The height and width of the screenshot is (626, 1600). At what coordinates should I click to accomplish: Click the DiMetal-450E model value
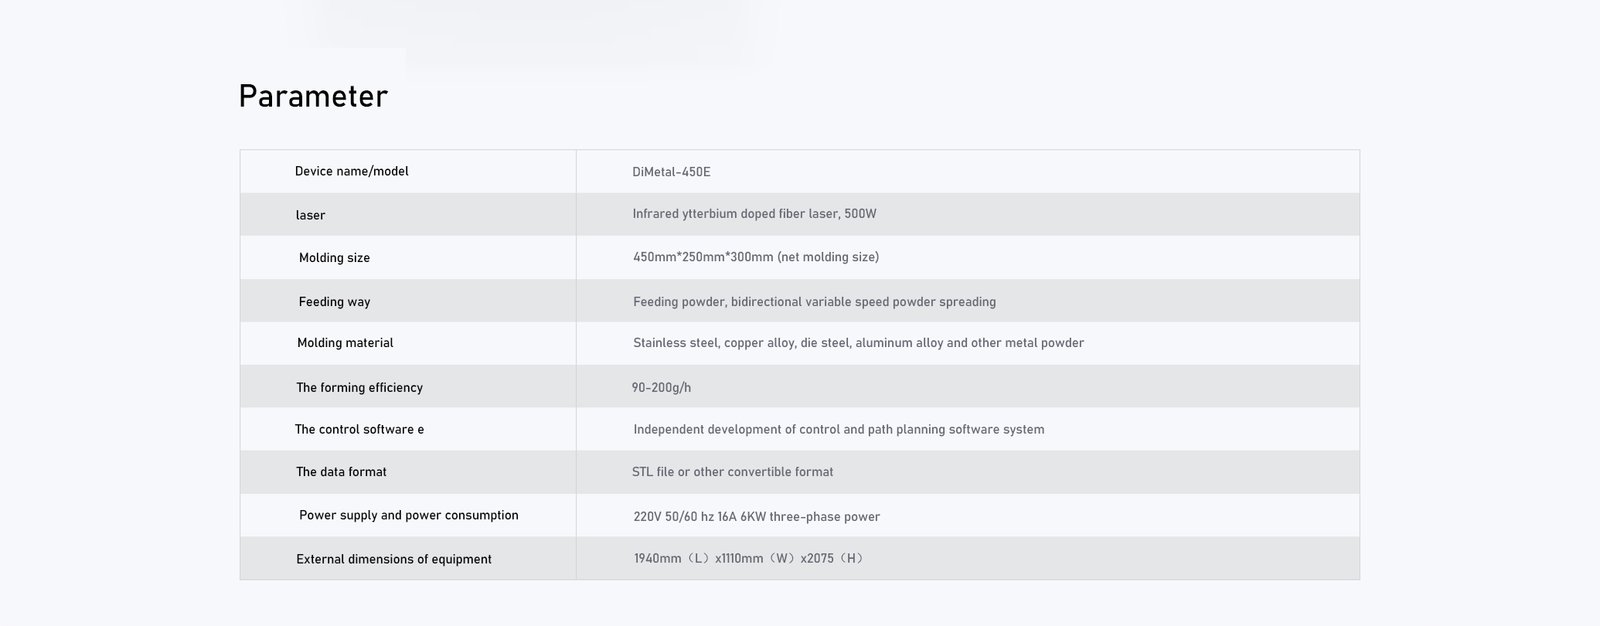671,172
